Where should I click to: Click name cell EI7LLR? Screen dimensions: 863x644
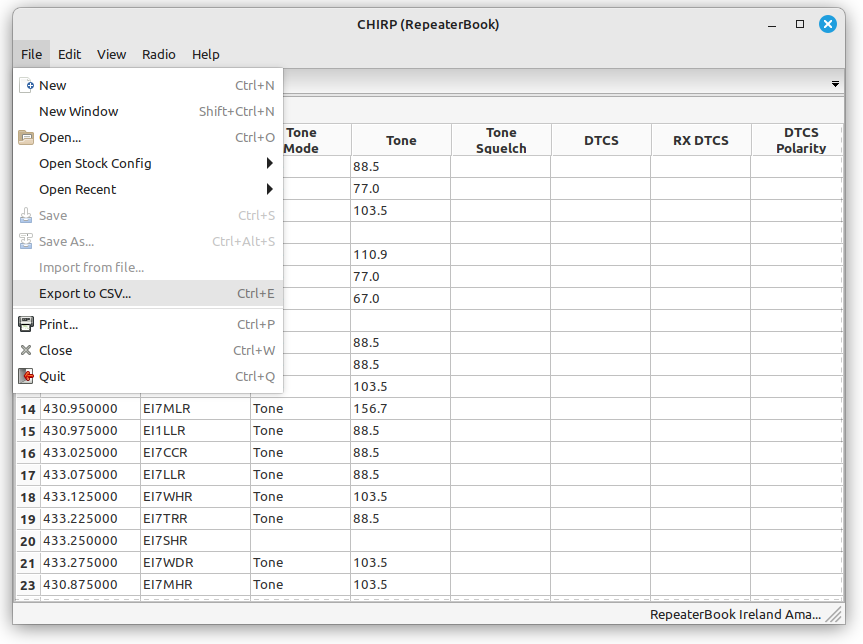click(x=195, y=475)
